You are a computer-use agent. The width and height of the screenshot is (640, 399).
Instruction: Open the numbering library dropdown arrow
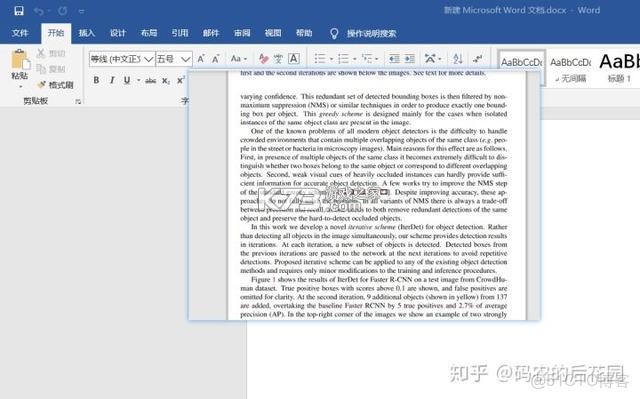354,59
